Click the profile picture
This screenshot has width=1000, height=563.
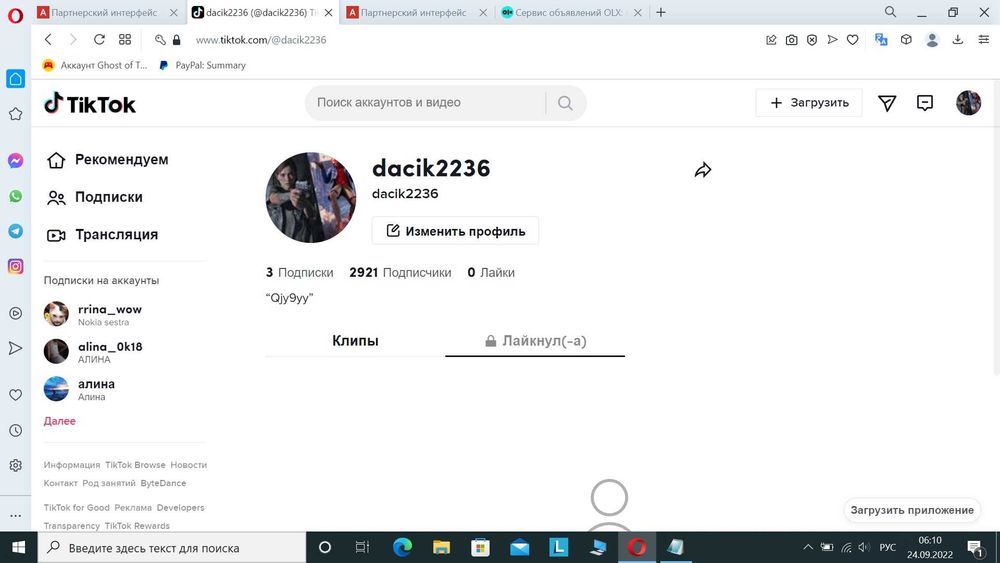[311, 197]
